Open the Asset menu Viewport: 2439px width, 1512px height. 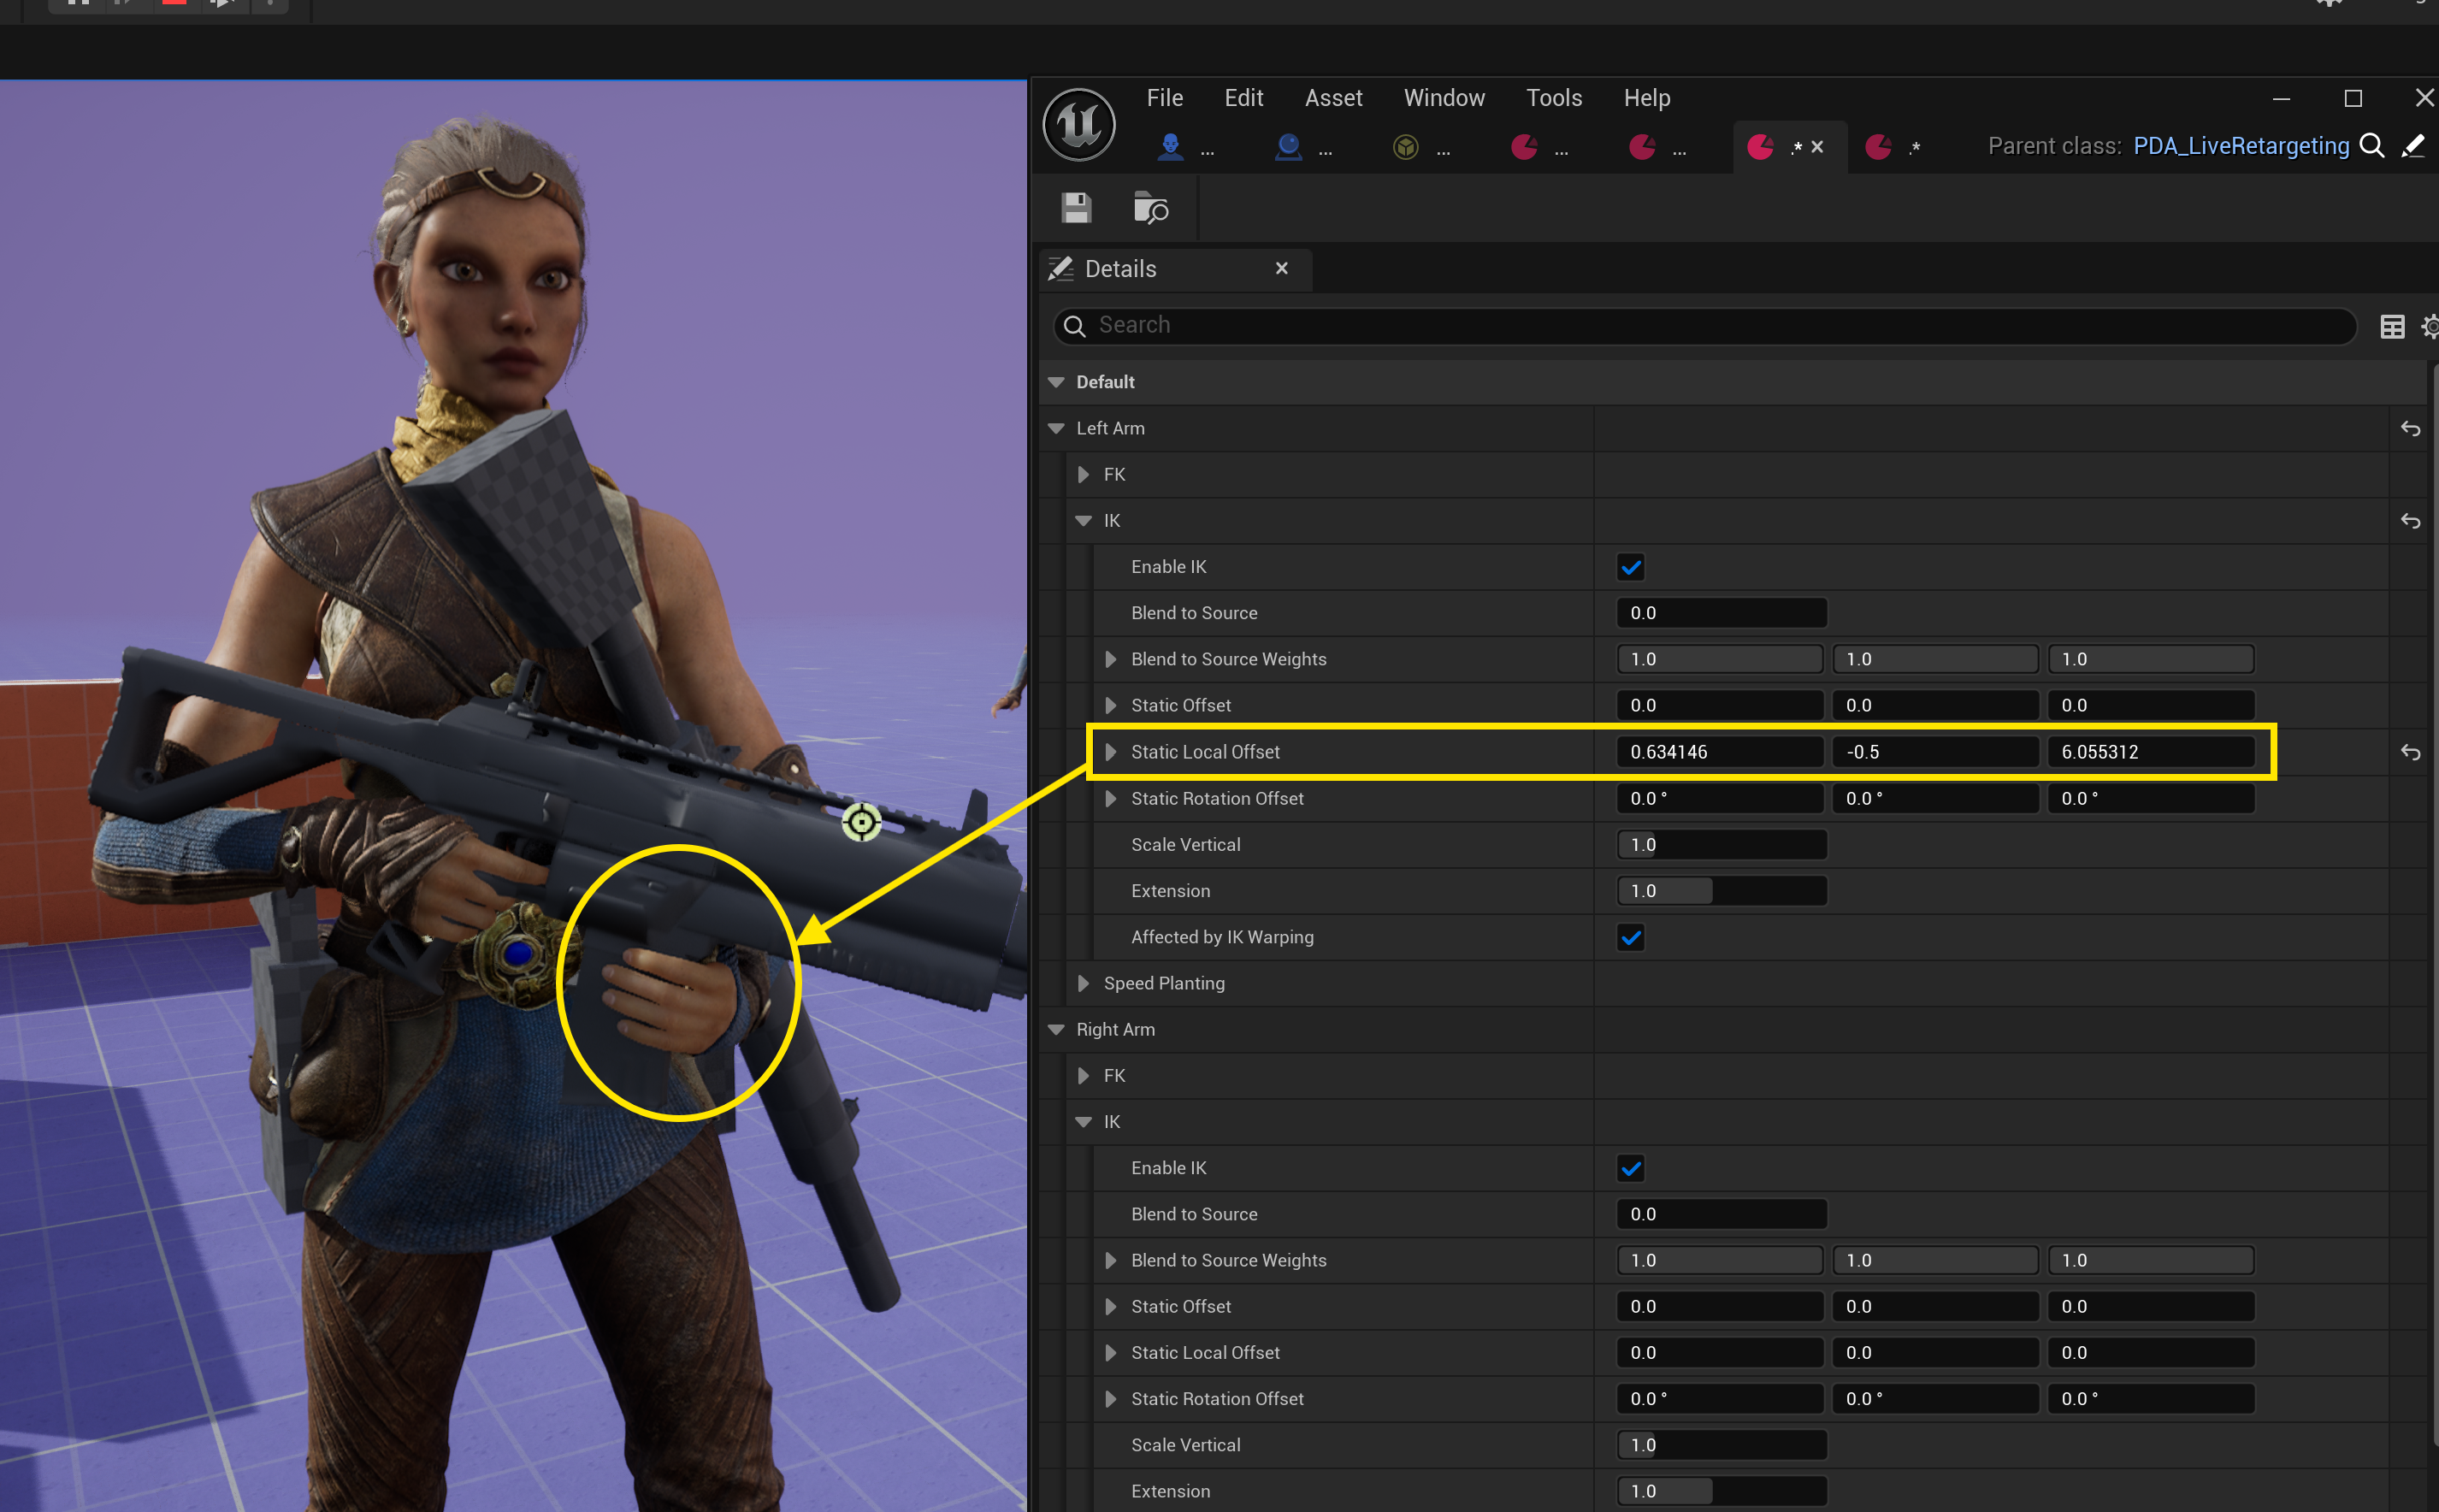tap(1333, 98)
